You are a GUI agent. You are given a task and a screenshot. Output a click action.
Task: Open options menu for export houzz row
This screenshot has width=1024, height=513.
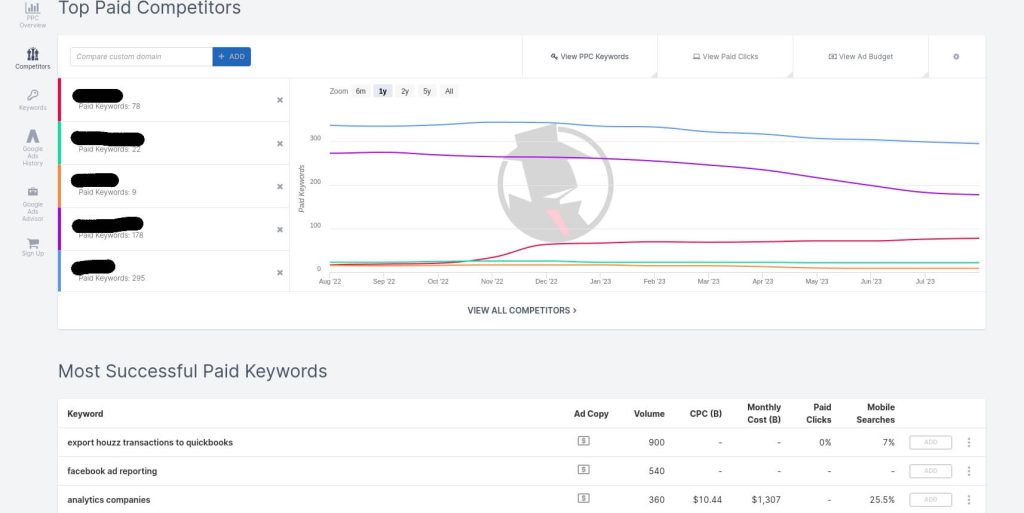[968, 442]
